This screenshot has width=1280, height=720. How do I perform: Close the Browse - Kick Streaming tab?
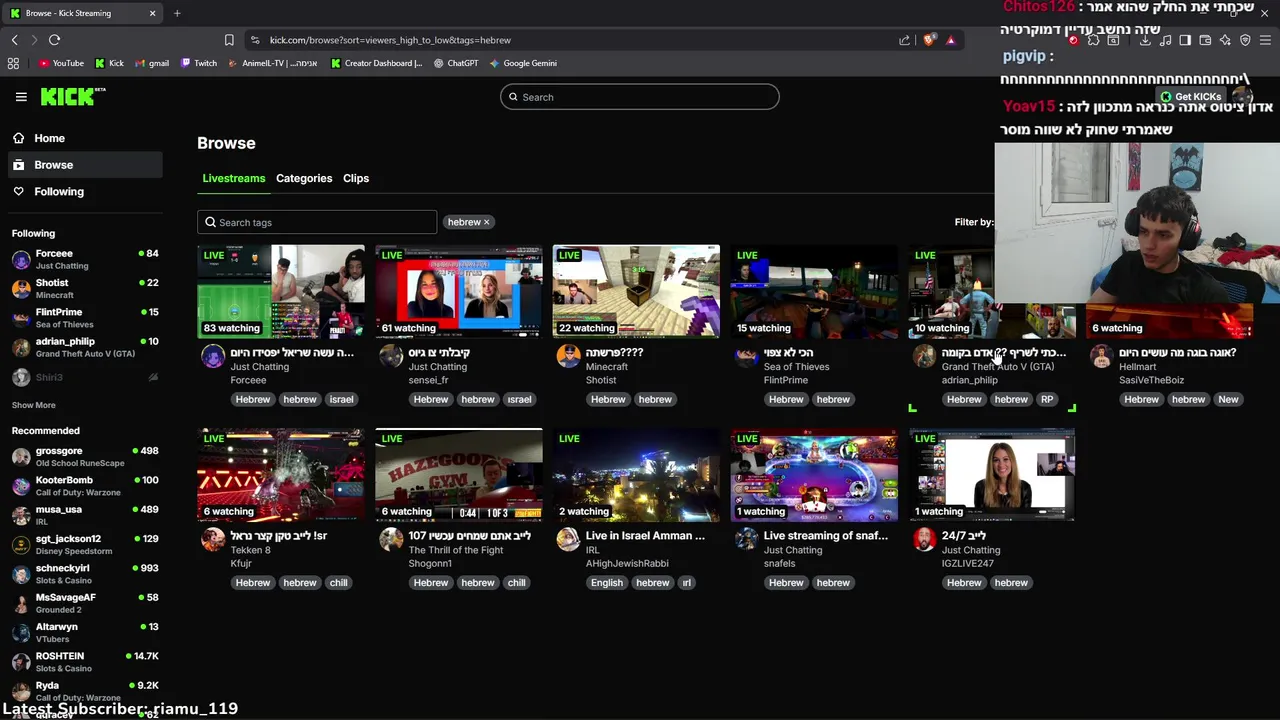[x=152, y=13]
